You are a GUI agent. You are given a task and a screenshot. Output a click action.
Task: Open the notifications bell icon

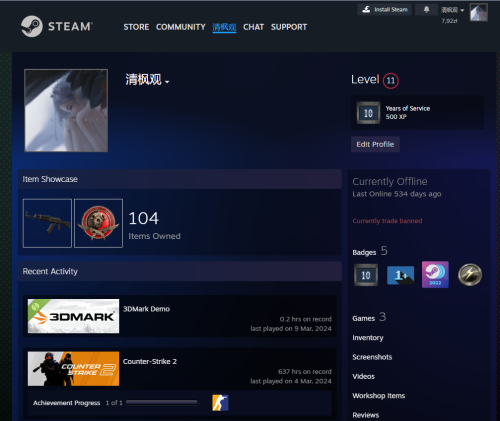[426, 9]
